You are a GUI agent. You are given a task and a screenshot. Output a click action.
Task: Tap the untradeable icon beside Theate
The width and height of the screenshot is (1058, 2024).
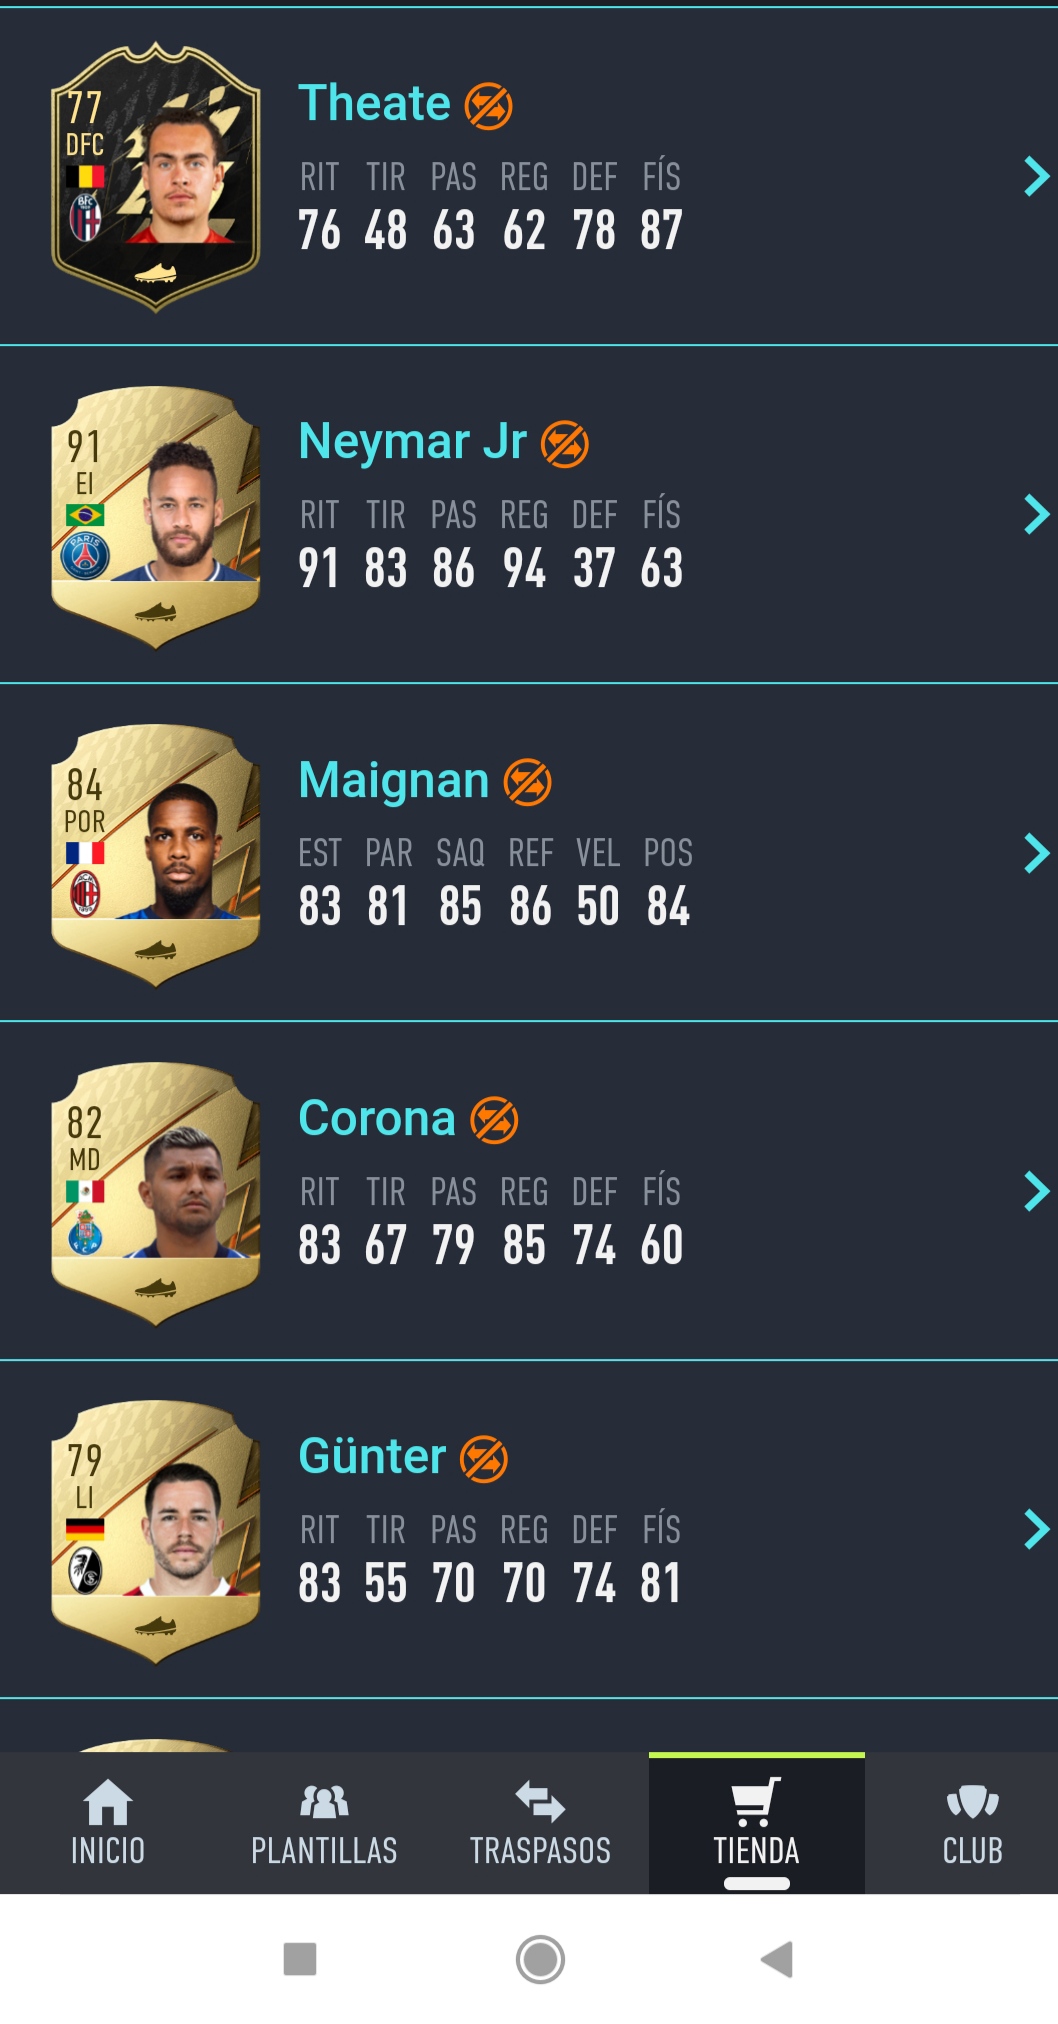(x=489, y=106)
